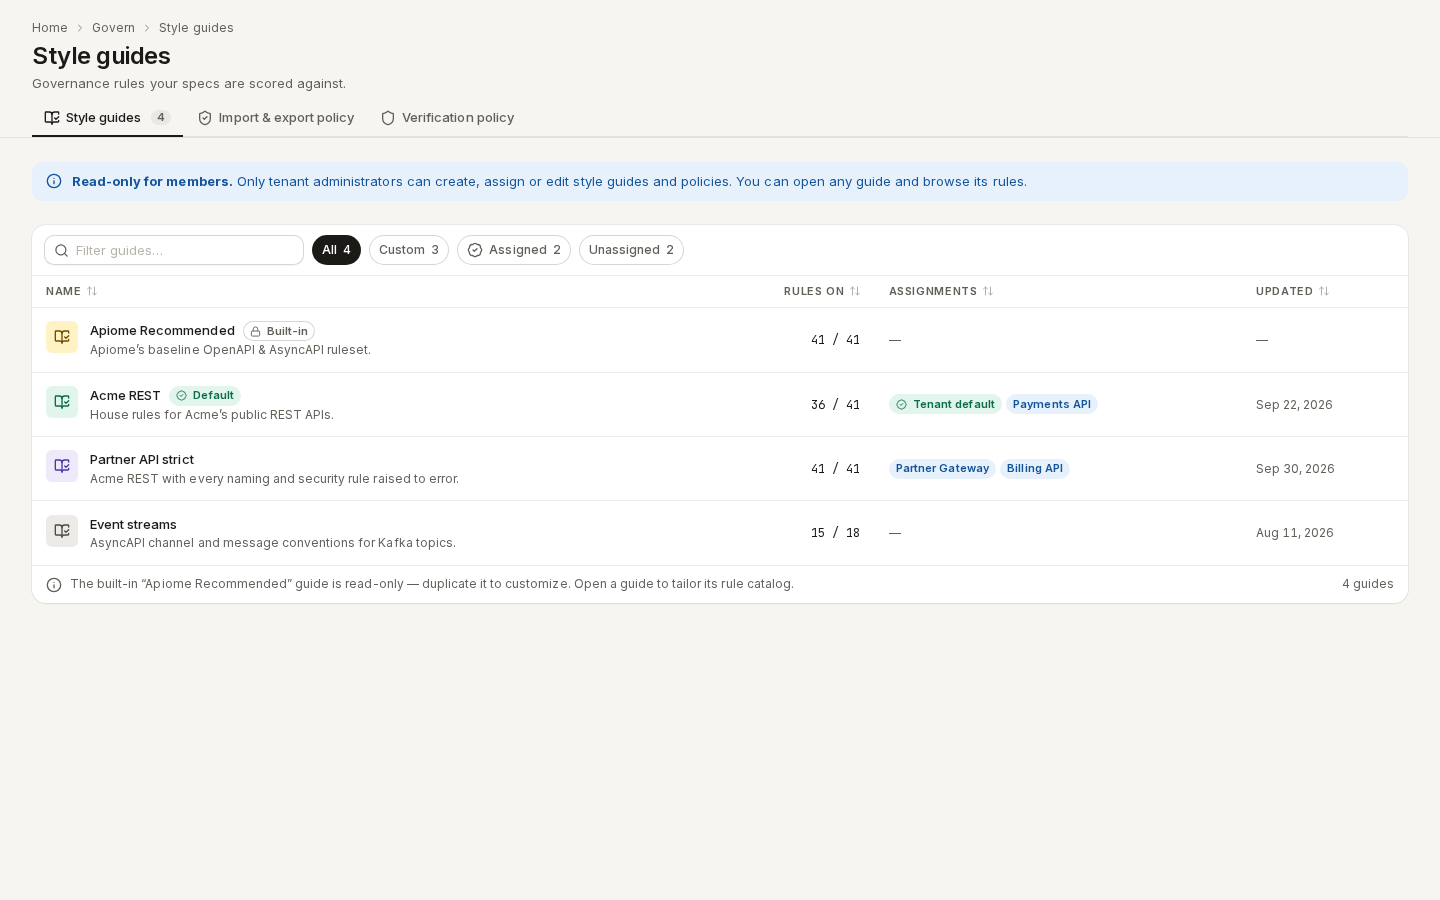Viewport: 1440px width, 900px height.
Task: Click the Aug 11, 2026 updated date
Action: pos(1295,533)
